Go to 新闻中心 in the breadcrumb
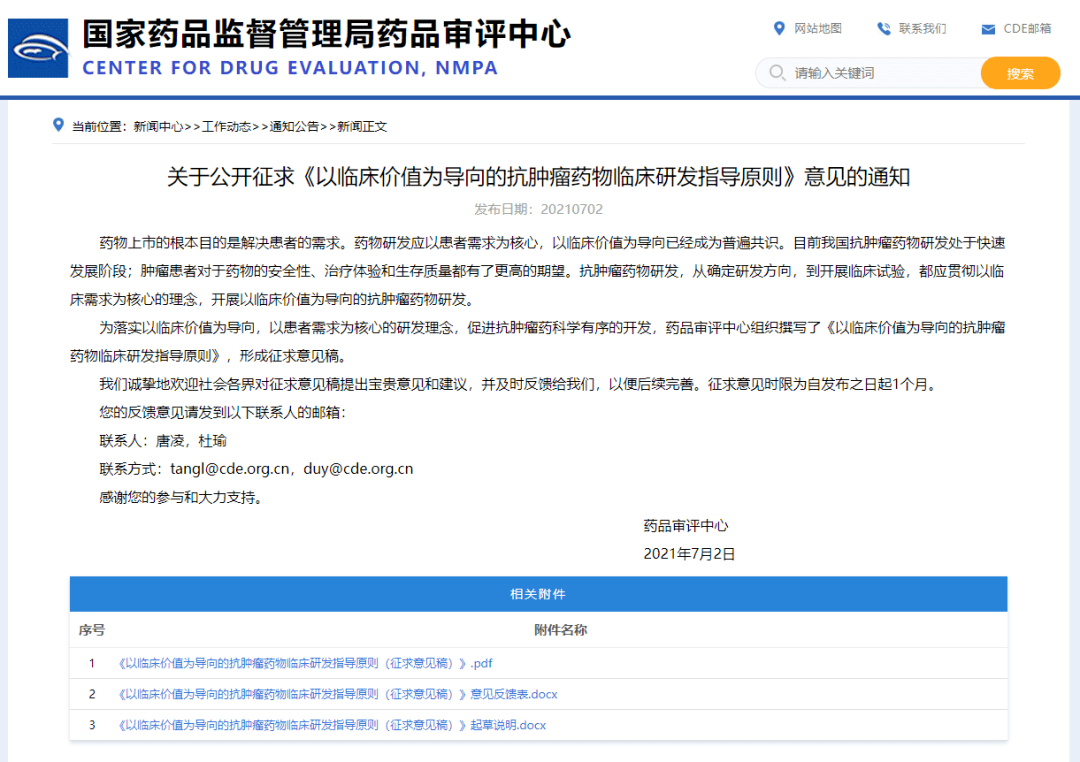 [158, 127]
